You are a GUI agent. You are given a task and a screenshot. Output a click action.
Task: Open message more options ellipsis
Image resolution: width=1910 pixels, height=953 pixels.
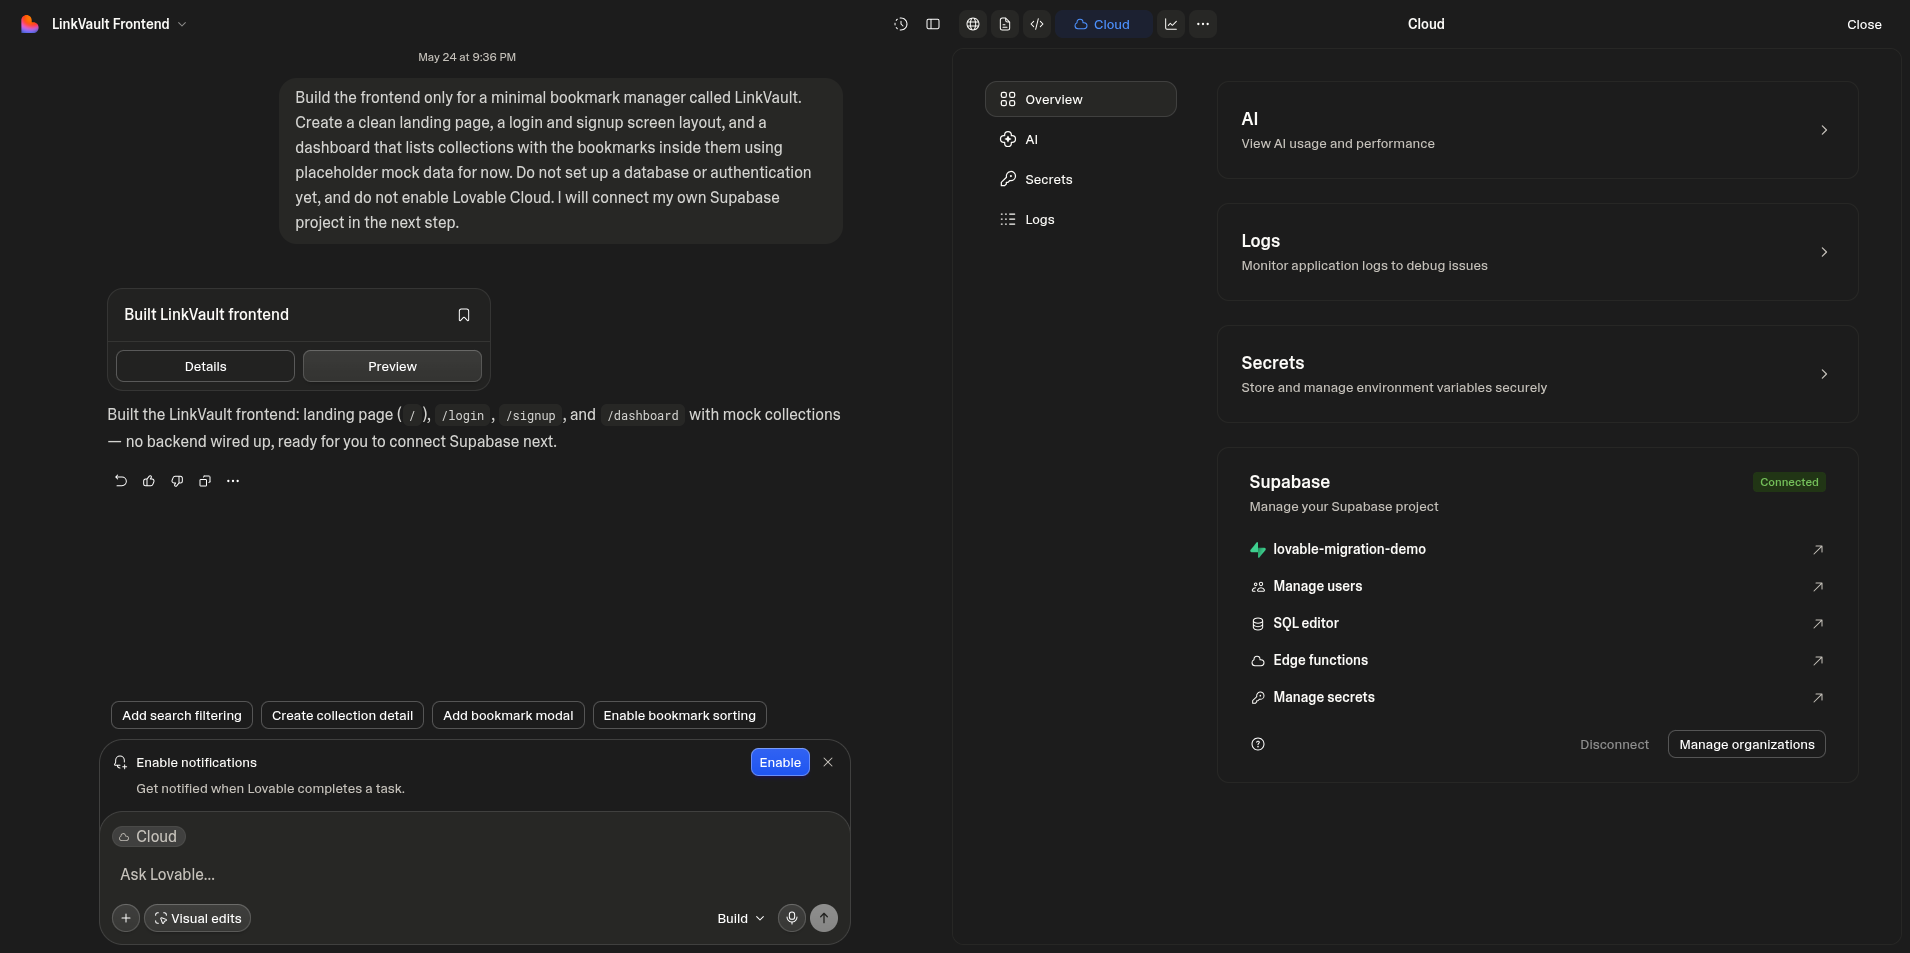pyautogui.click(x=233, y=481)
